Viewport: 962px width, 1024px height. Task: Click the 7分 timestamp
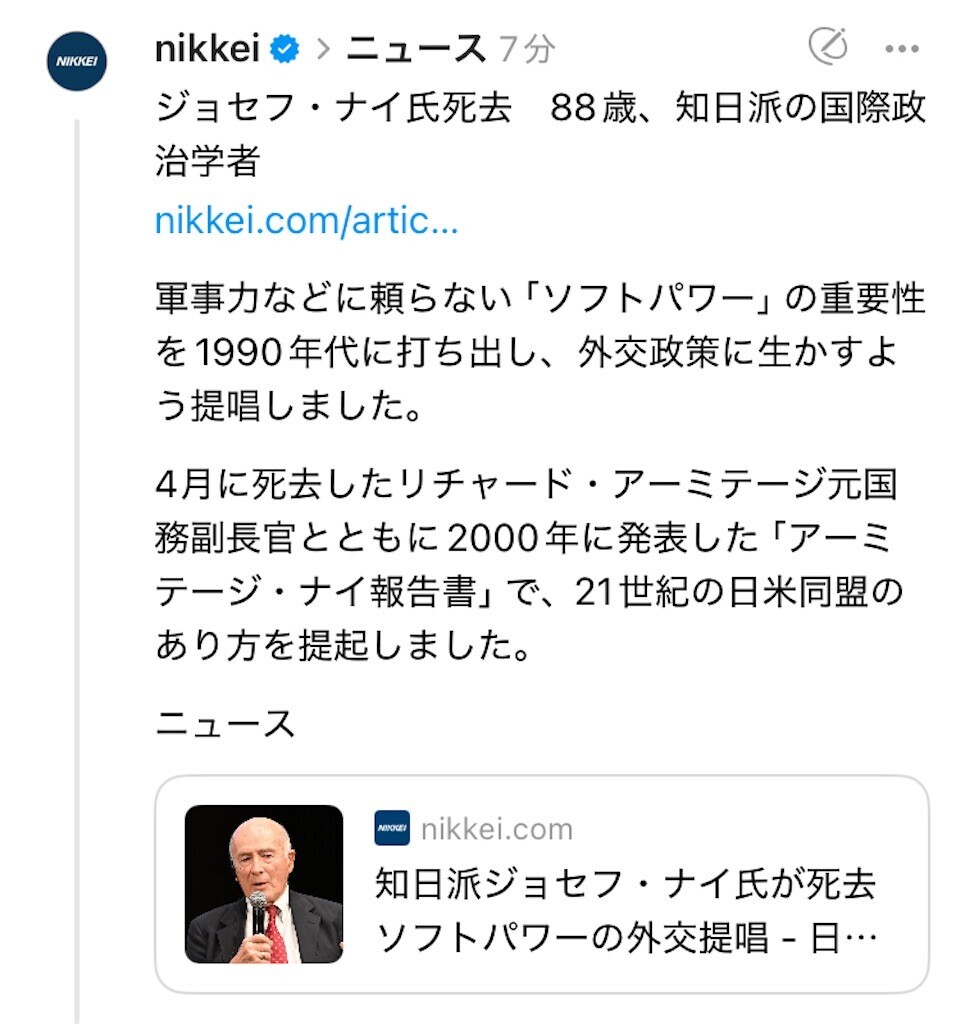(527, 50)
